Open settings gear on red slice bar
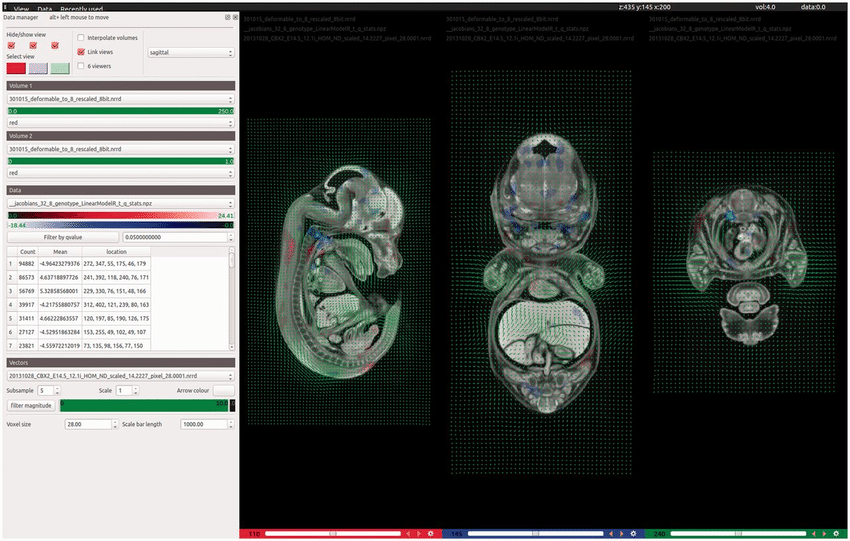Screen dimensions: 850x541 (x=430, y=534)
